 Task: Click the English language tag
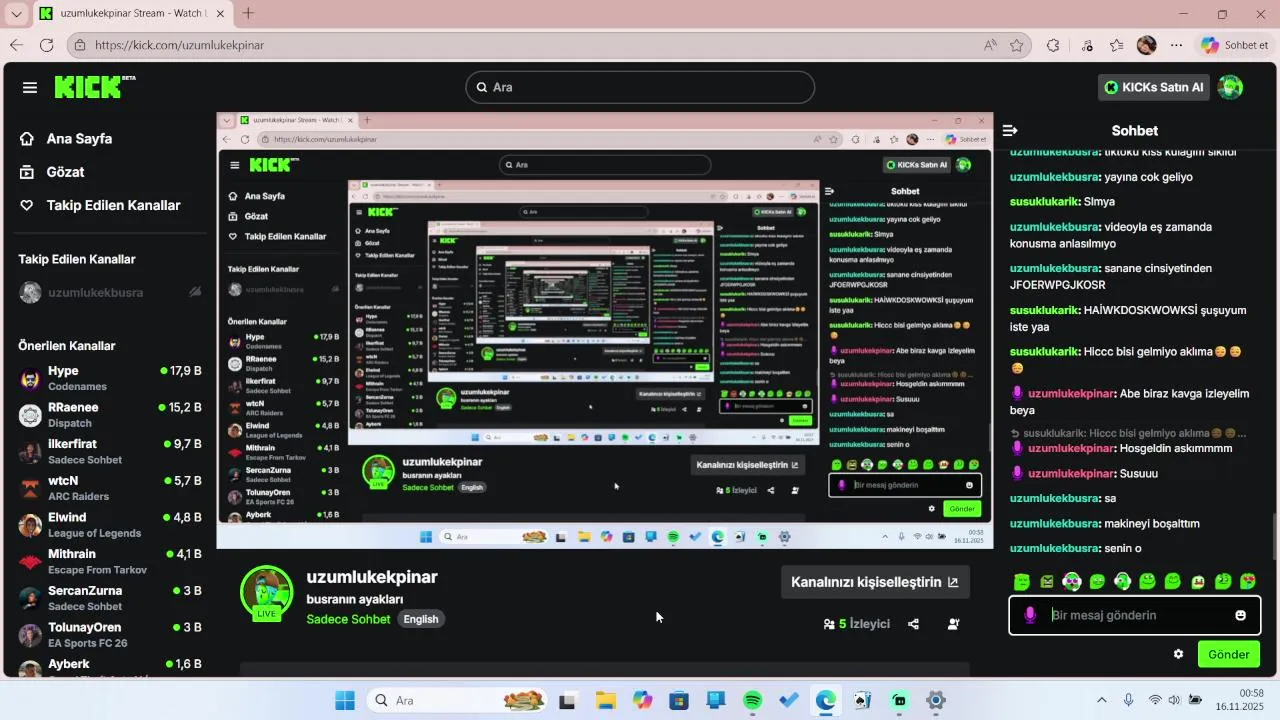click(x=420, y=619)
